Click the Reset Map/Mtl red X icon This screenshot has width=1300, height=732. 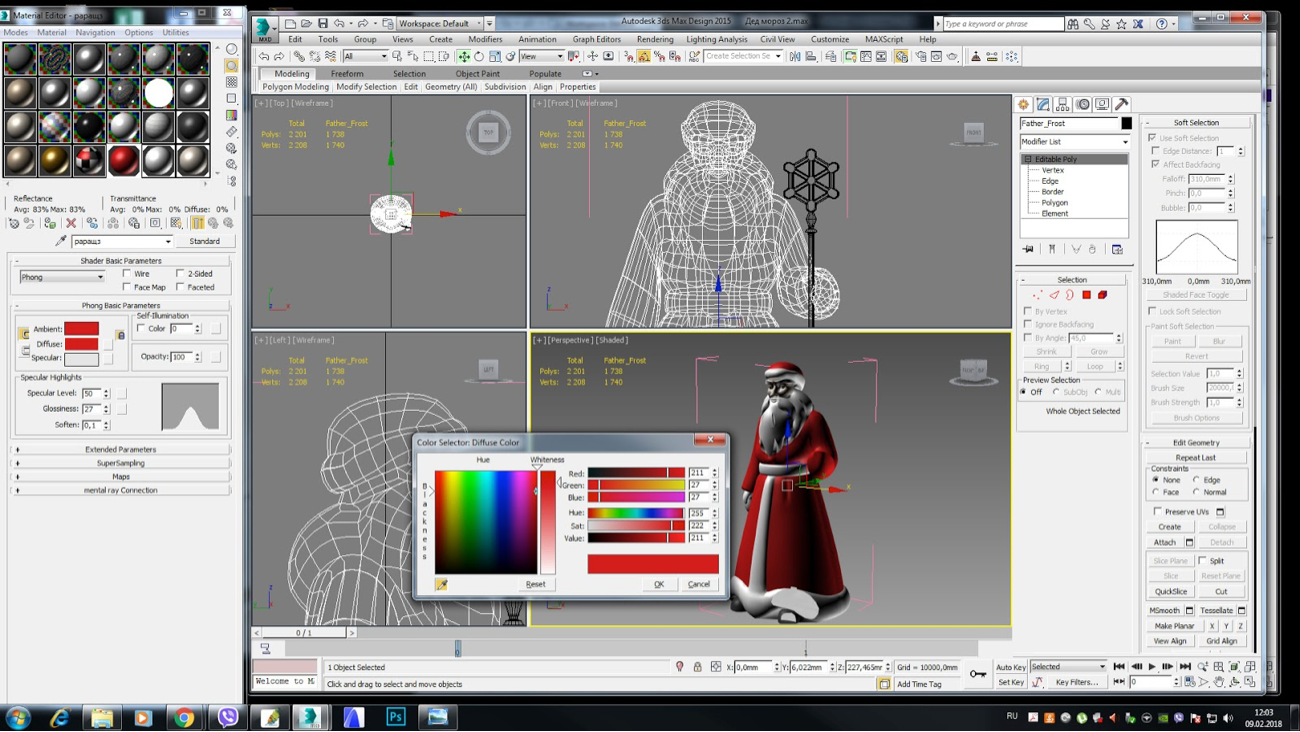point(71,223)
